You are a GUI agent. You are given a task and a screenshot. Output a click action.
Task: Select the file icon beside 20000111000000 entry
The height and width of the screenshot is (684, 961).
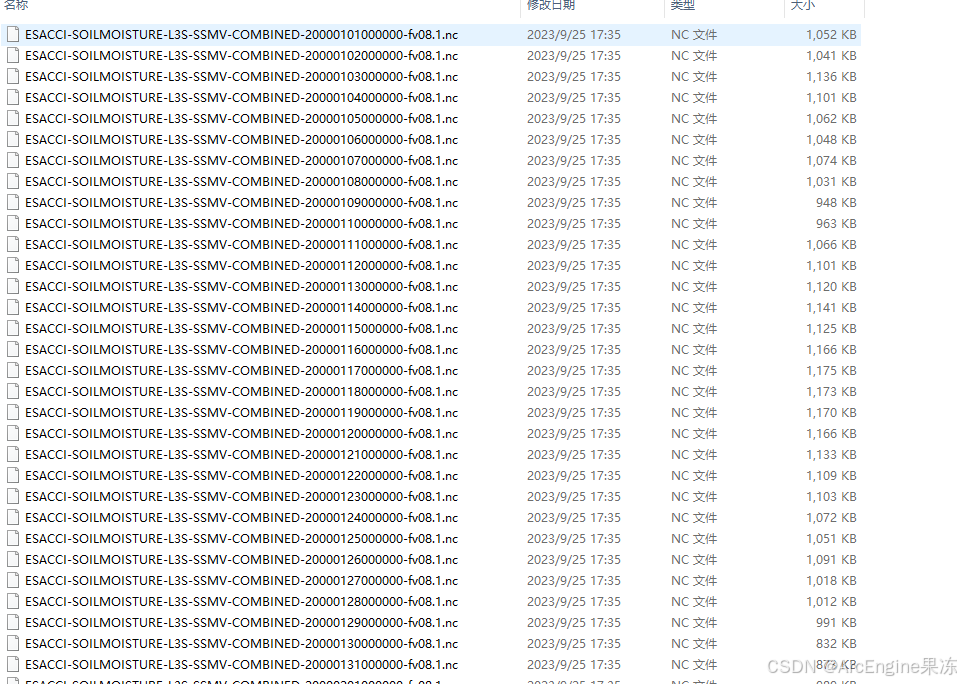(13, 245)
